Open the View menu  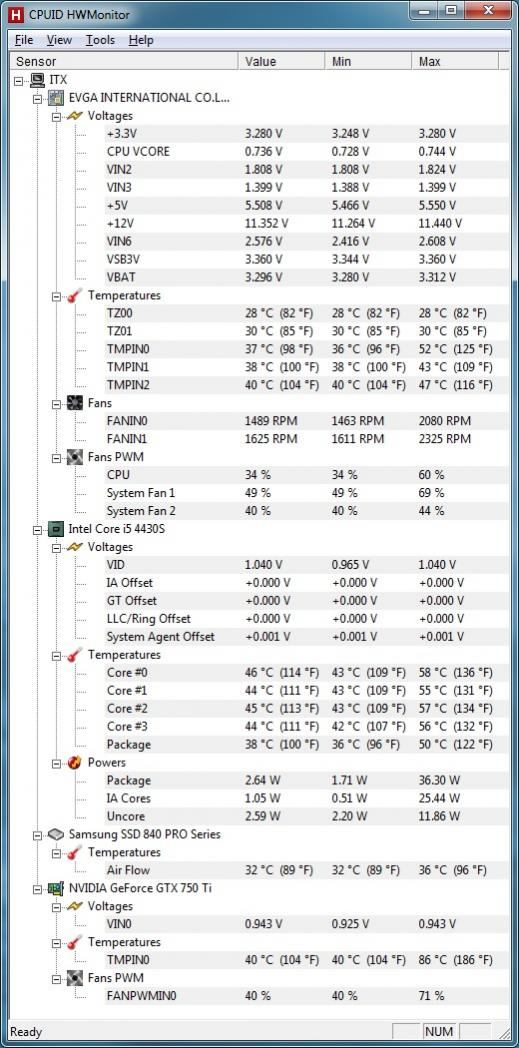pos(59,40)
